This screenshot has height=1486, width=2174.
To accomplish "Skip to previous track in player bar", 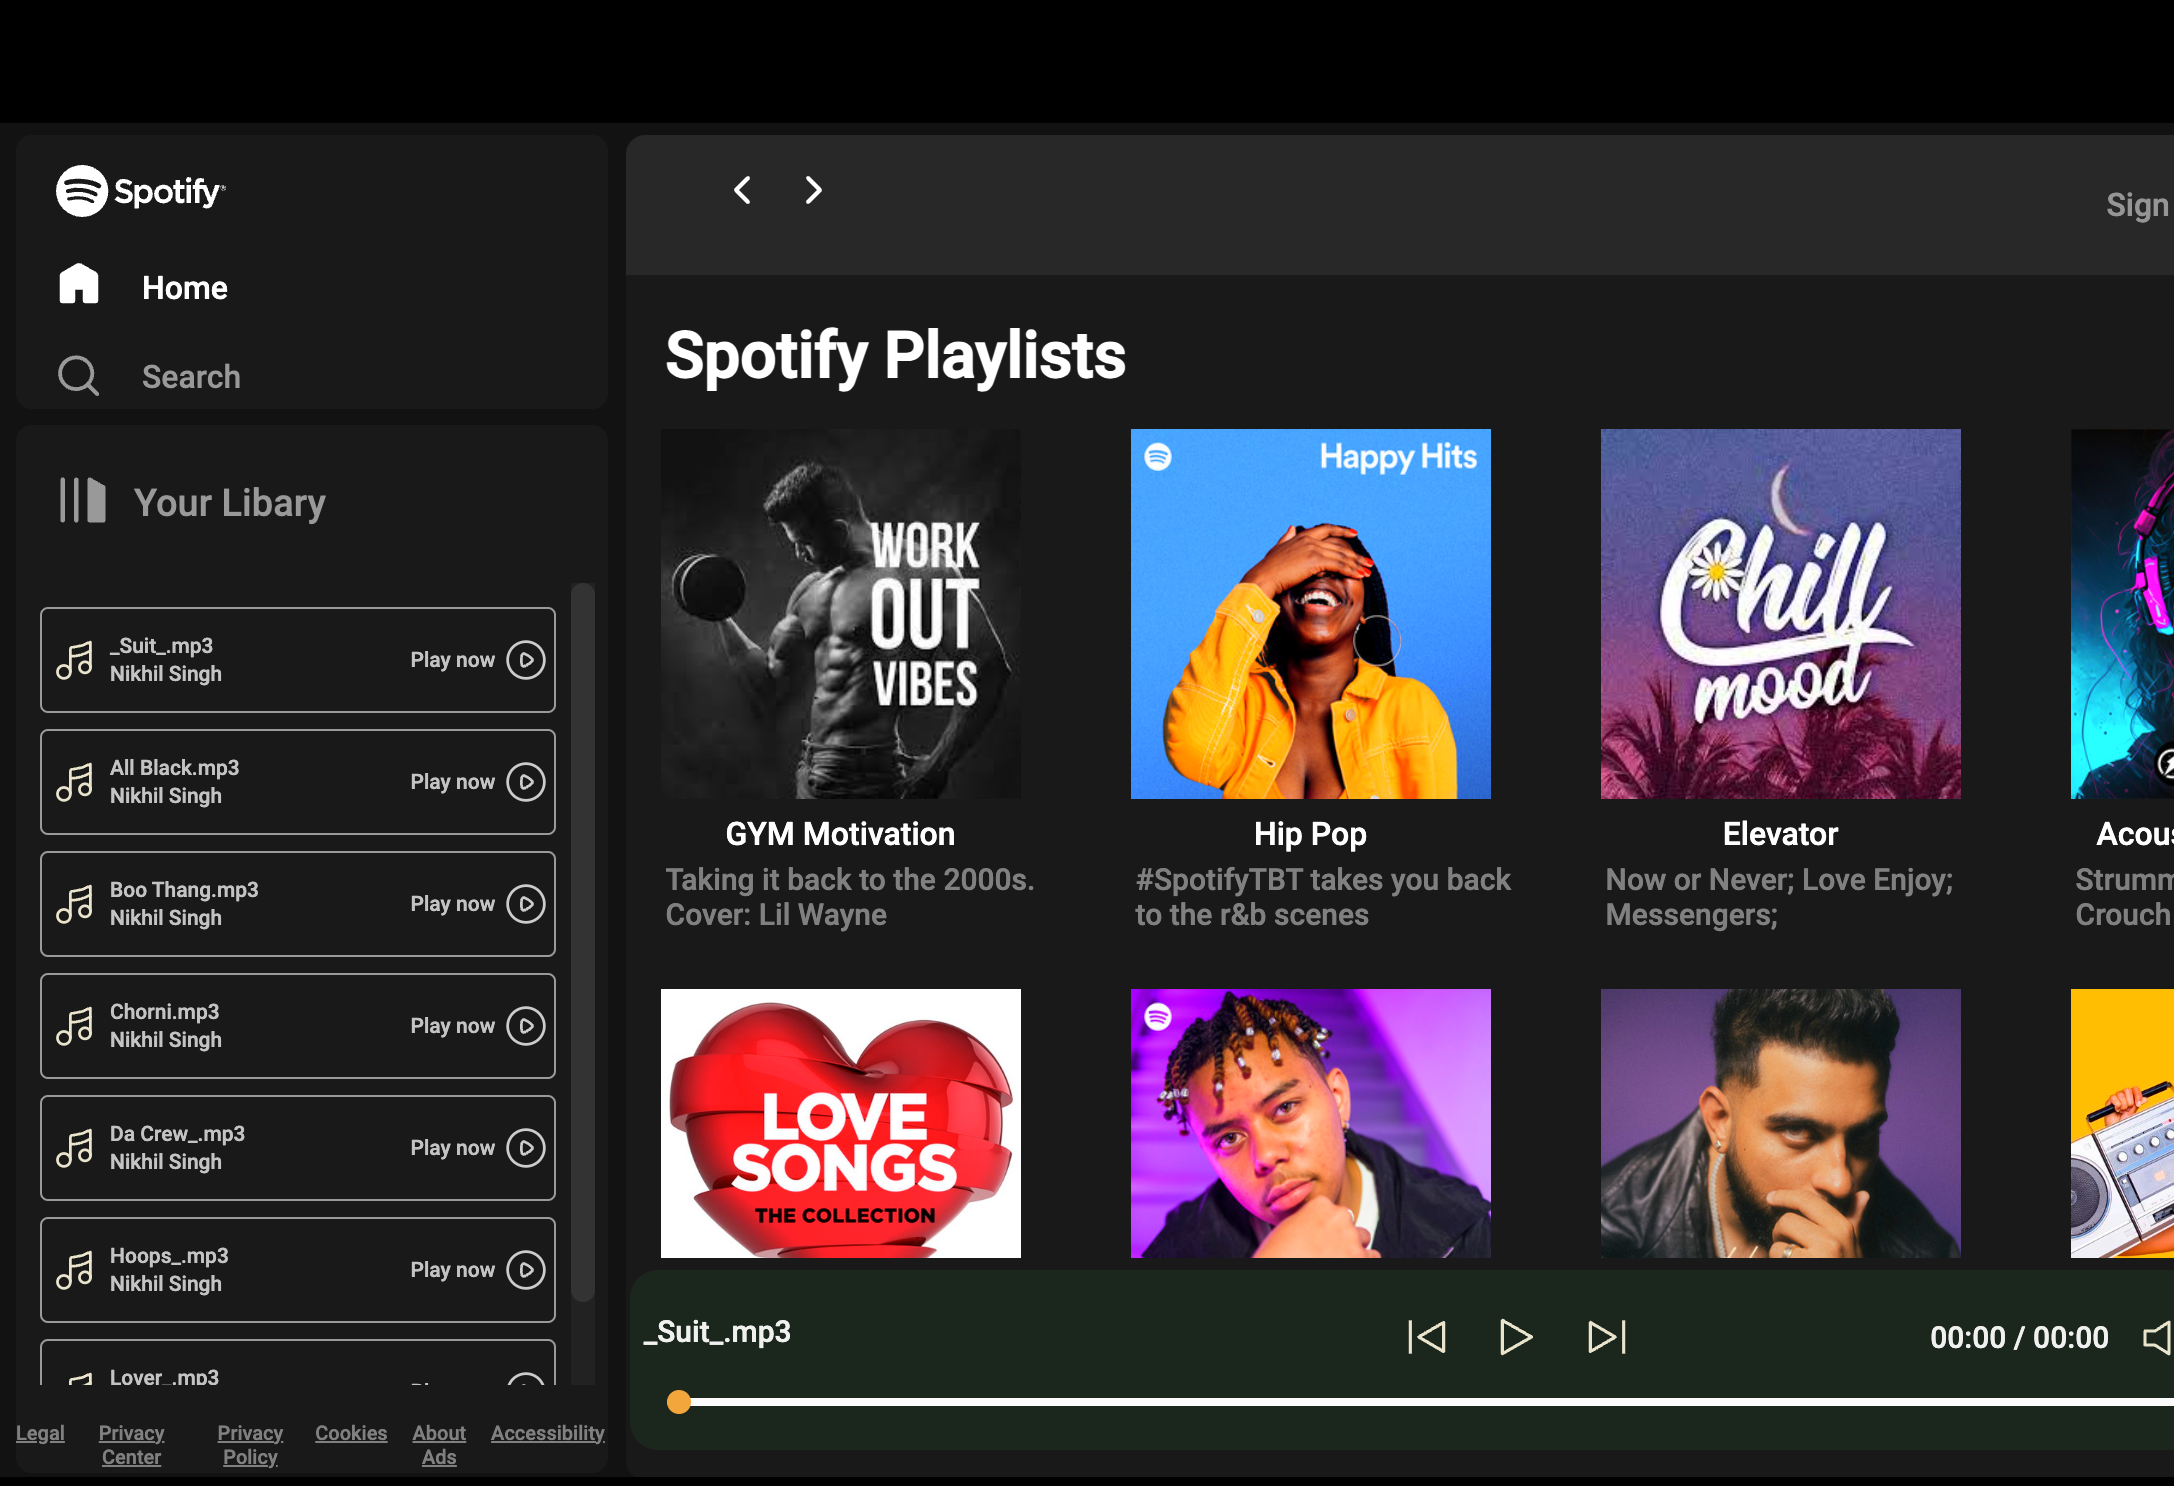I will 1427,1337.
